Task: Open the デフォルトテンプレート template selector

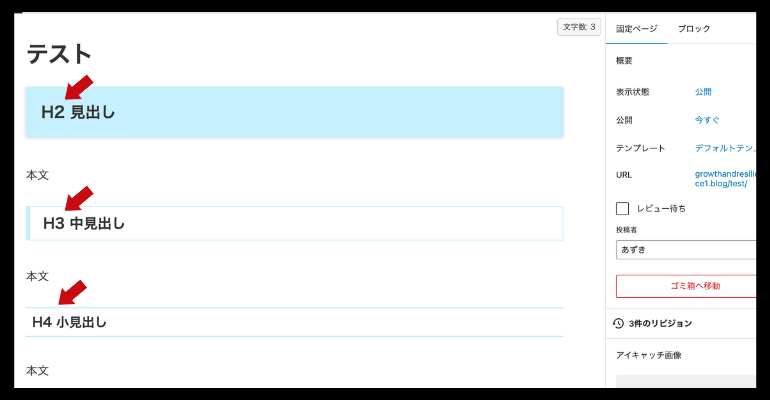Action: [x=725, y=148]
